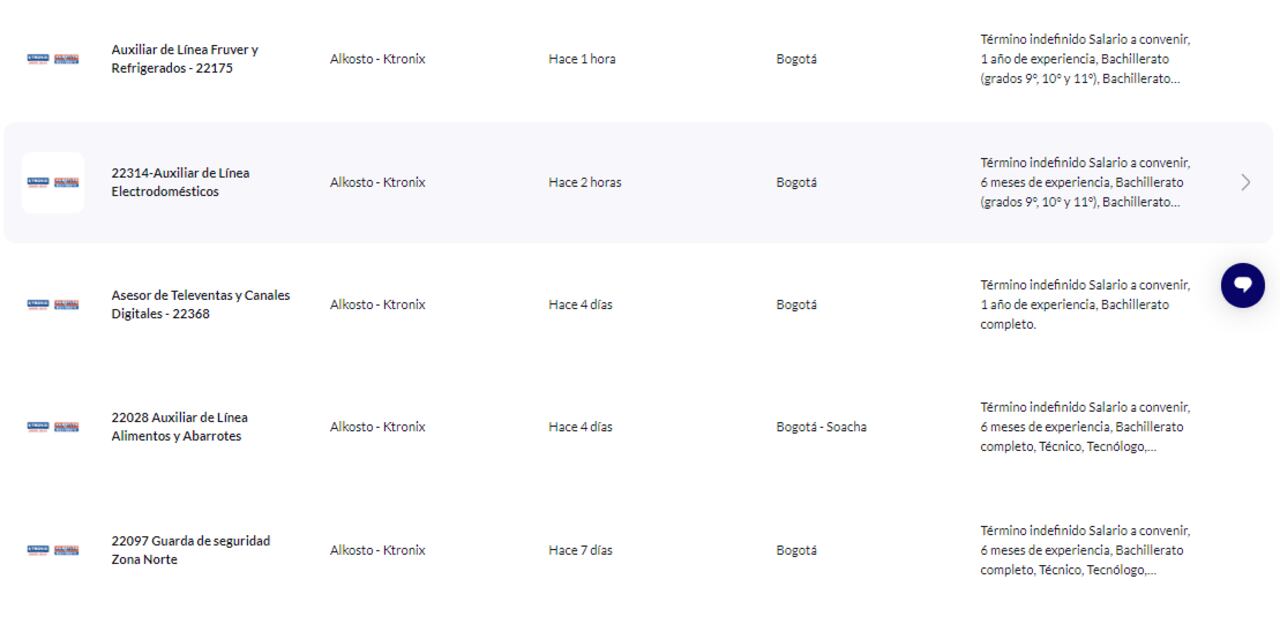Click the arrow on the Electrodomésticos row

(x=1245, y=182)
